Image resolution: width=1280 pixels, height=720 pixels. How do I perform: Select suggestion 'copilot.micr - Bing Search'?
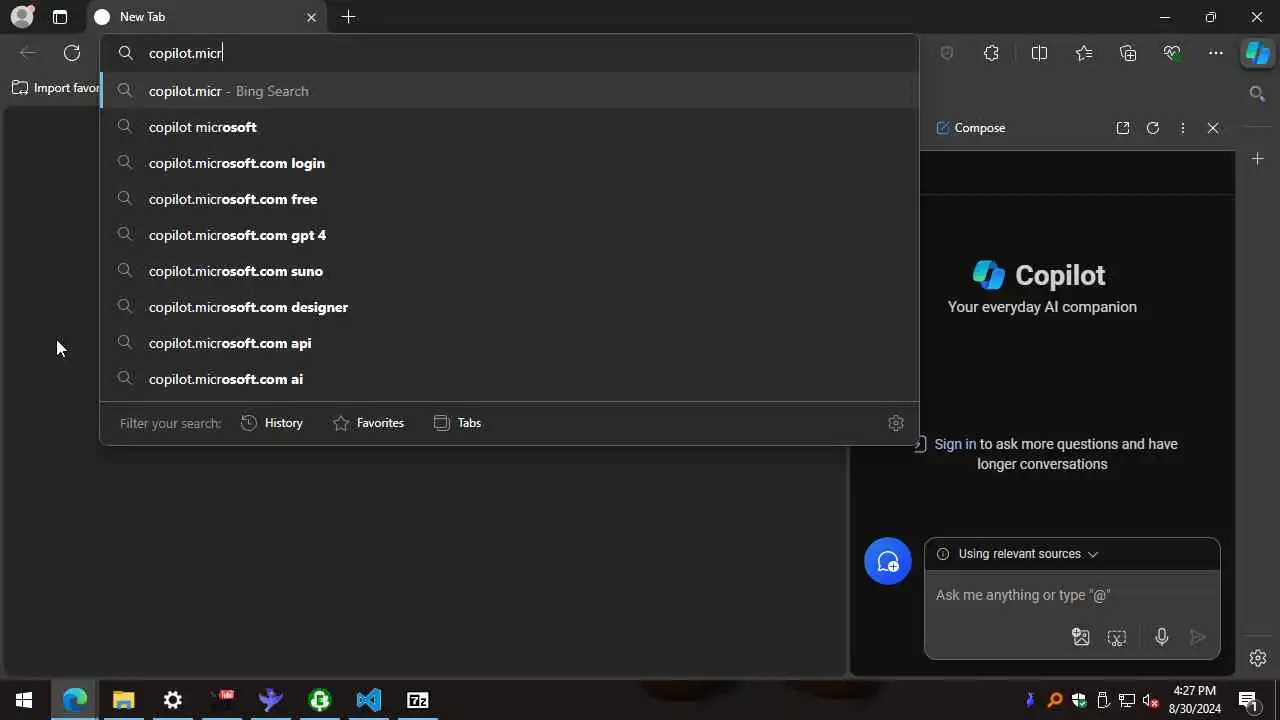pos(509,91)
